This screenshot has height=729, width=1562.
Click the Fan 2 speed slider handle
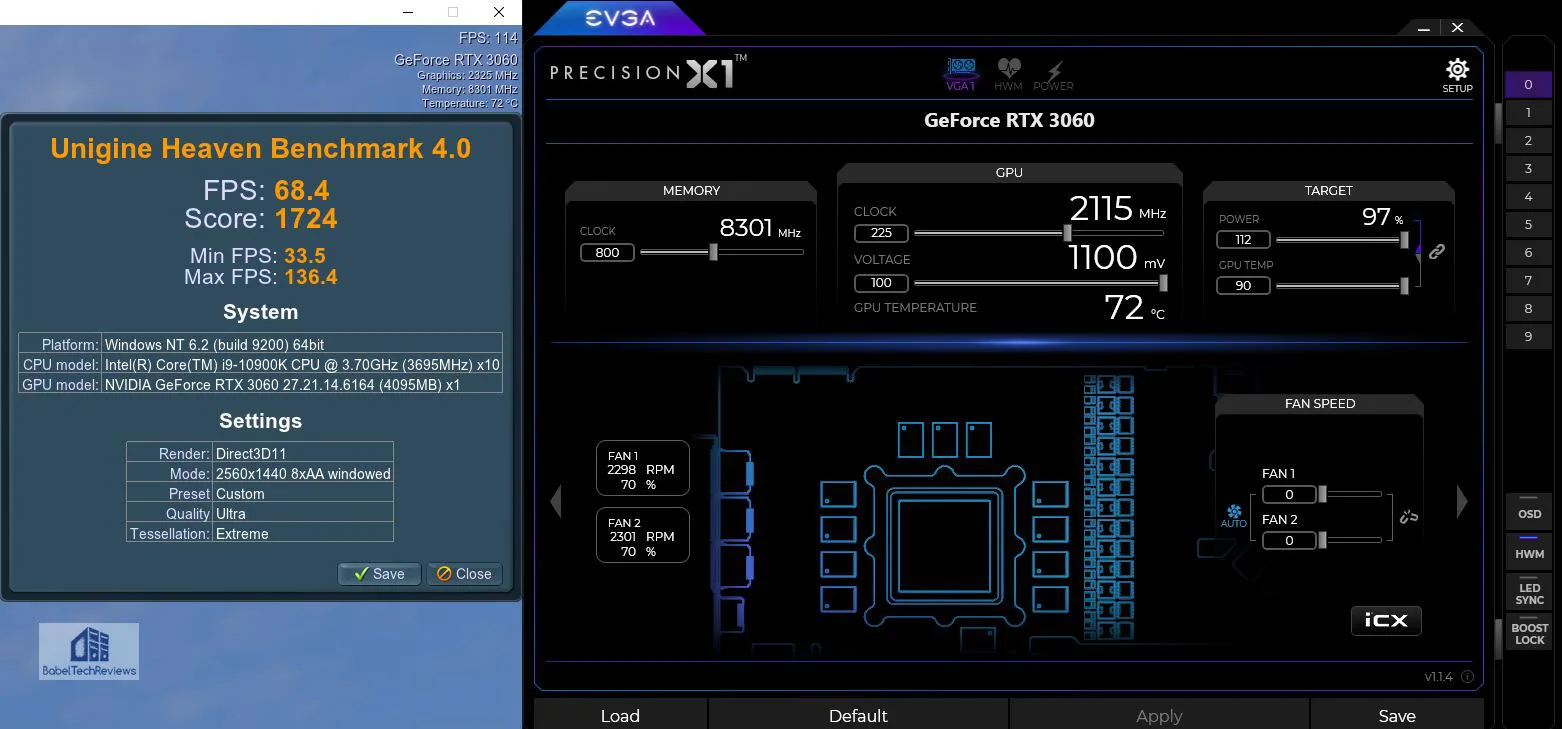[x=1322, y=540]
